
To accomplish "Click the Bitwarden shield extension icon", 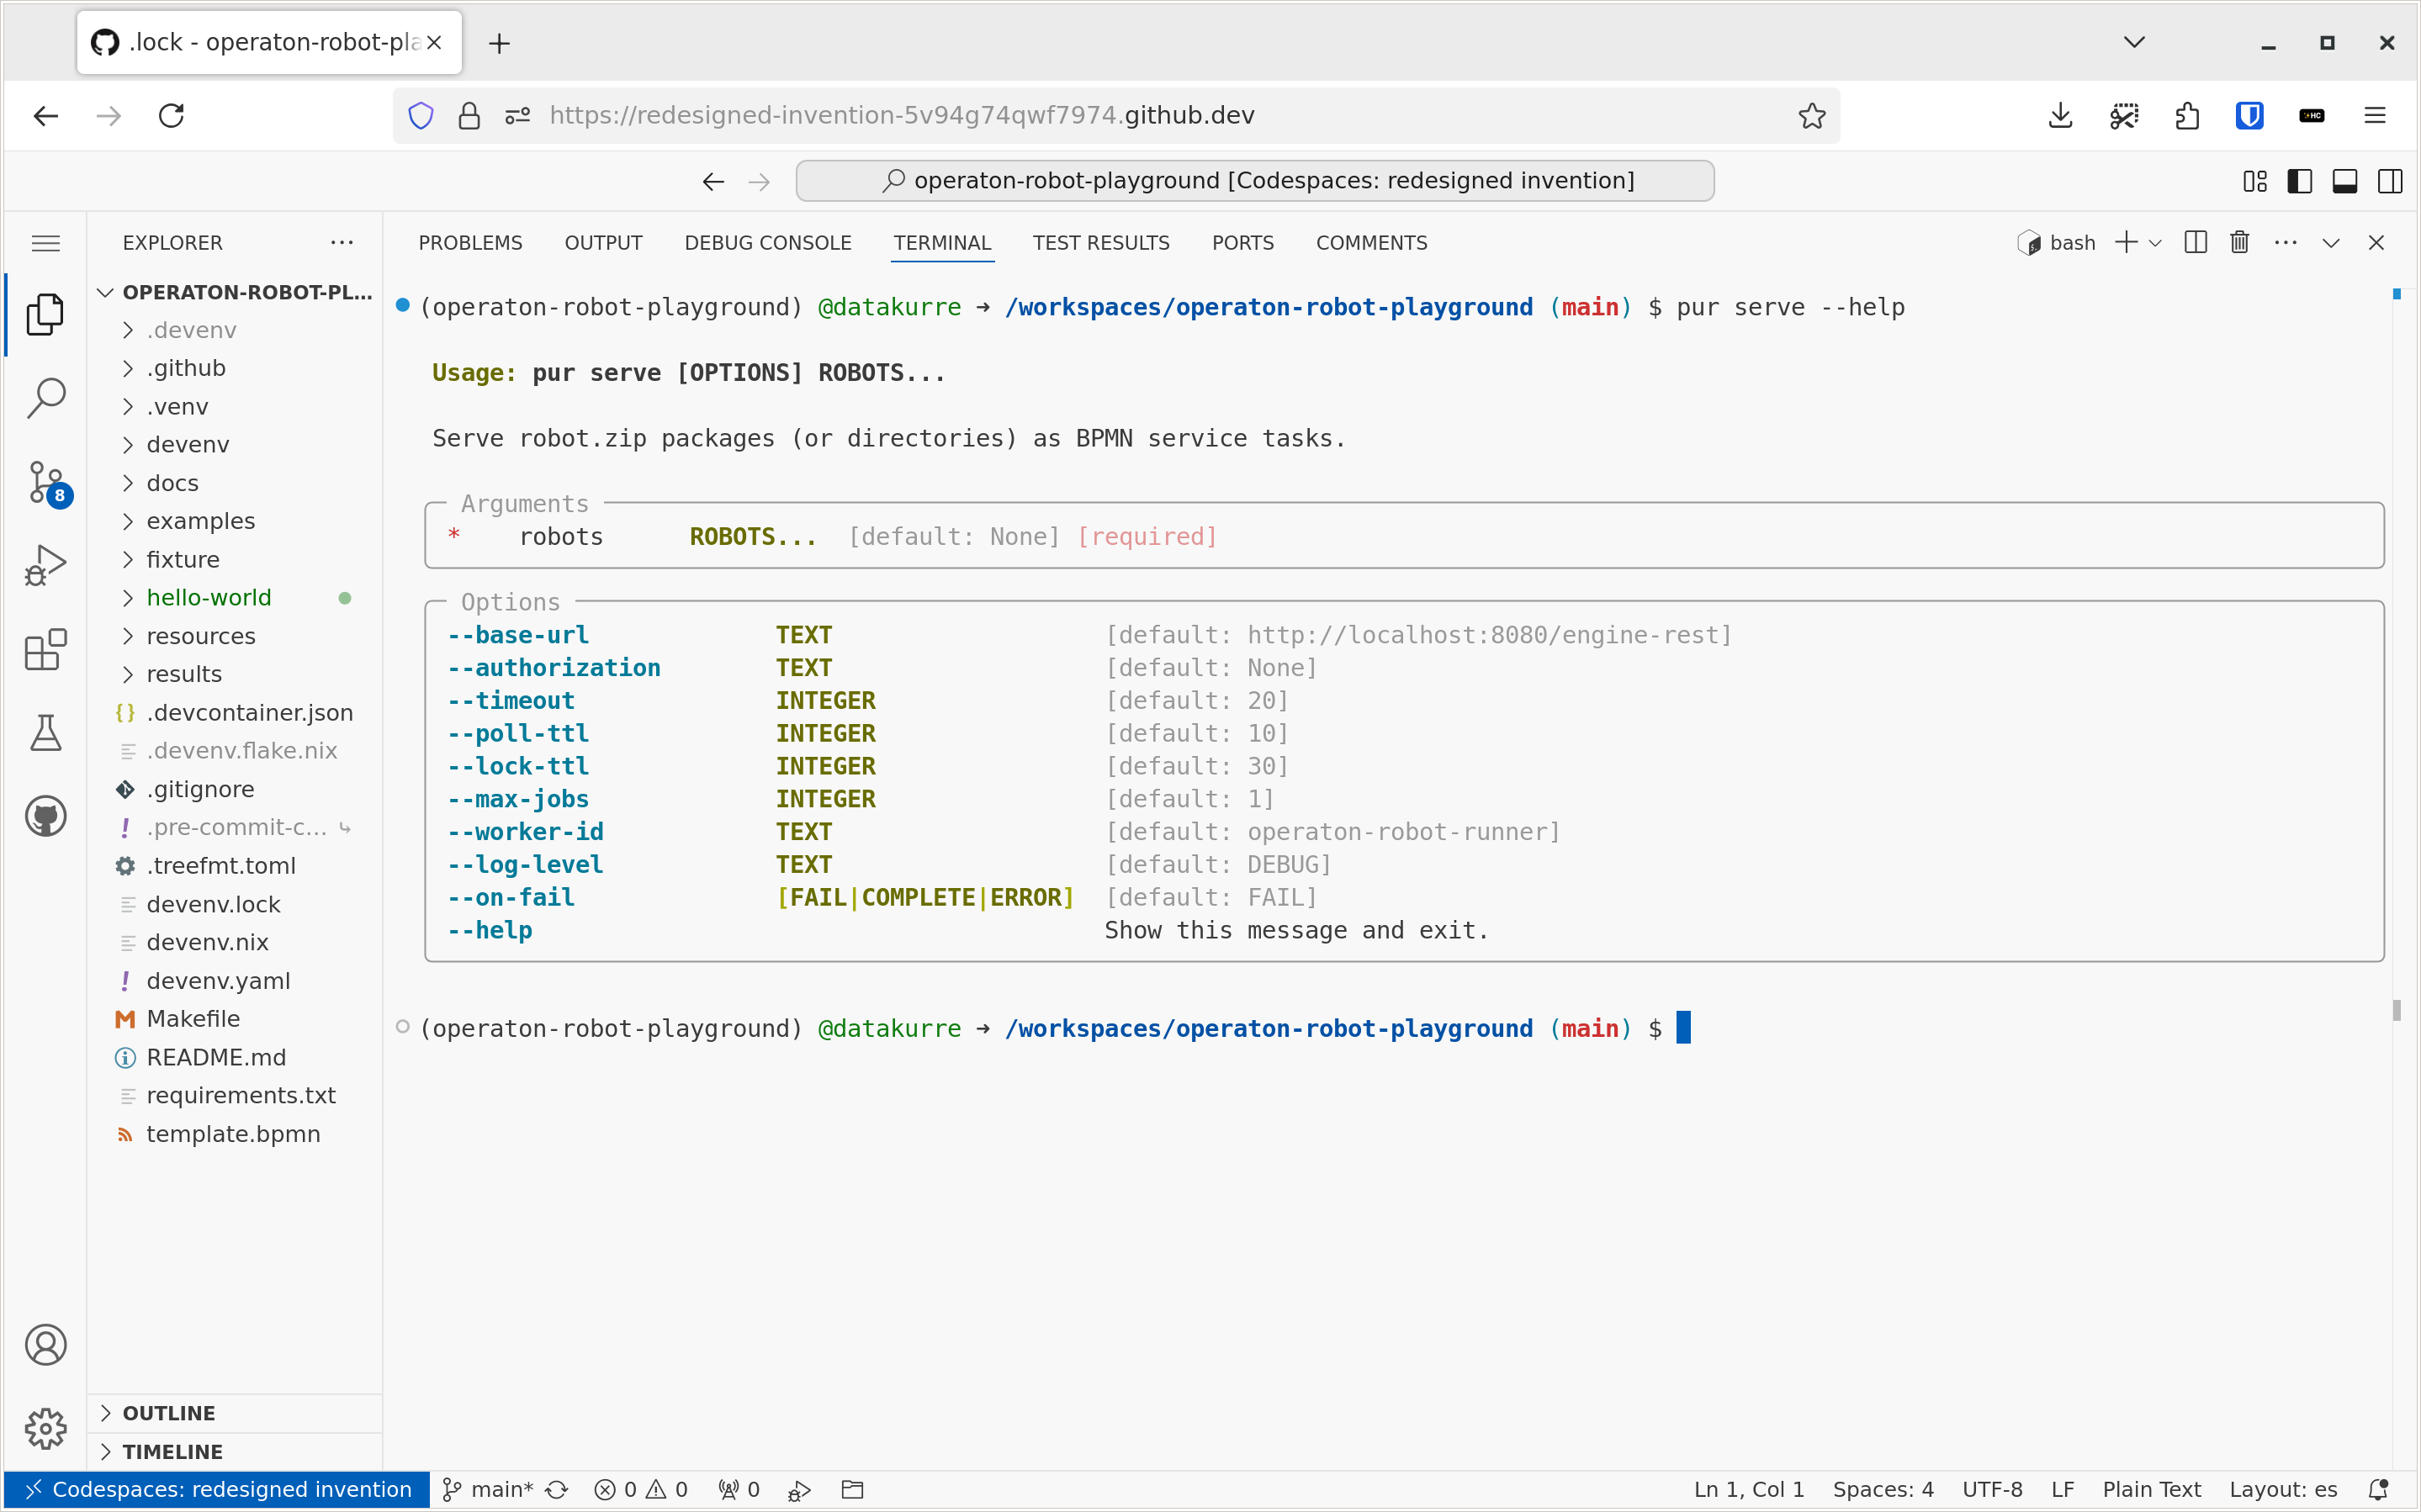I will (x=2249, y=116).
